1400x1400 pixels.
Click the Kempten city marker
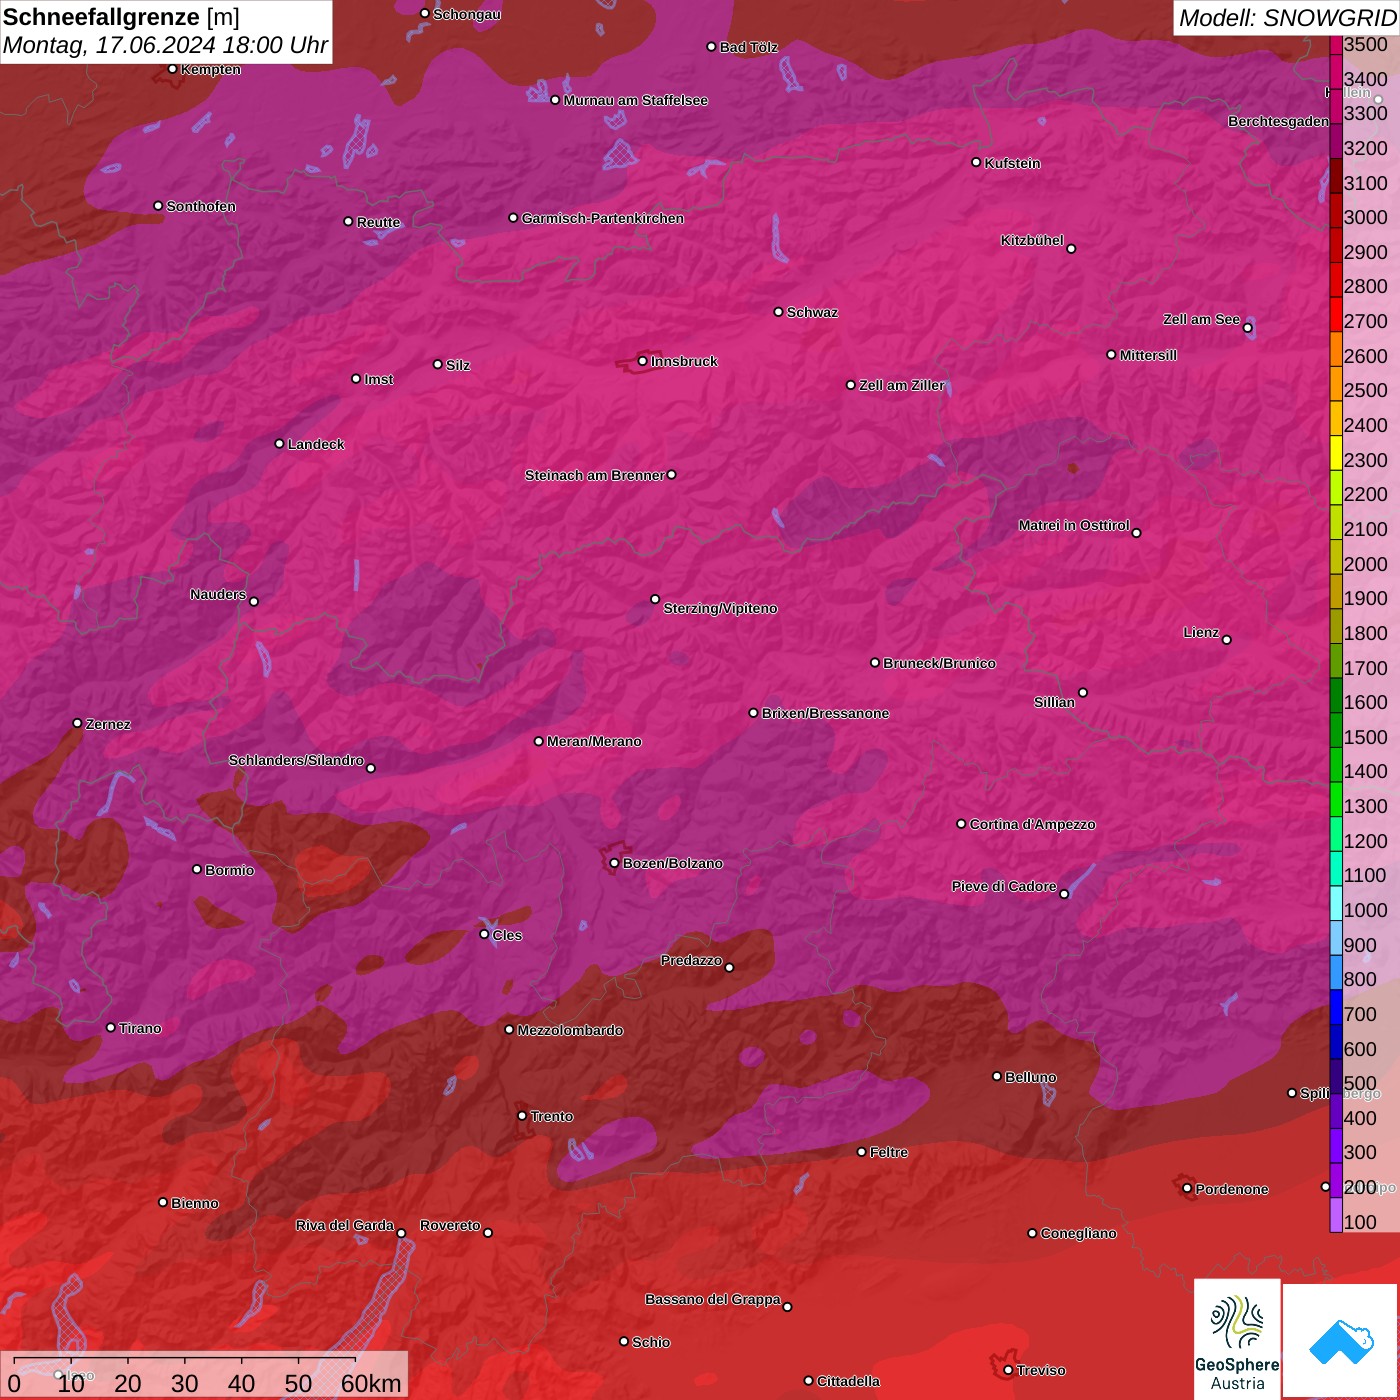pos(172,69)
